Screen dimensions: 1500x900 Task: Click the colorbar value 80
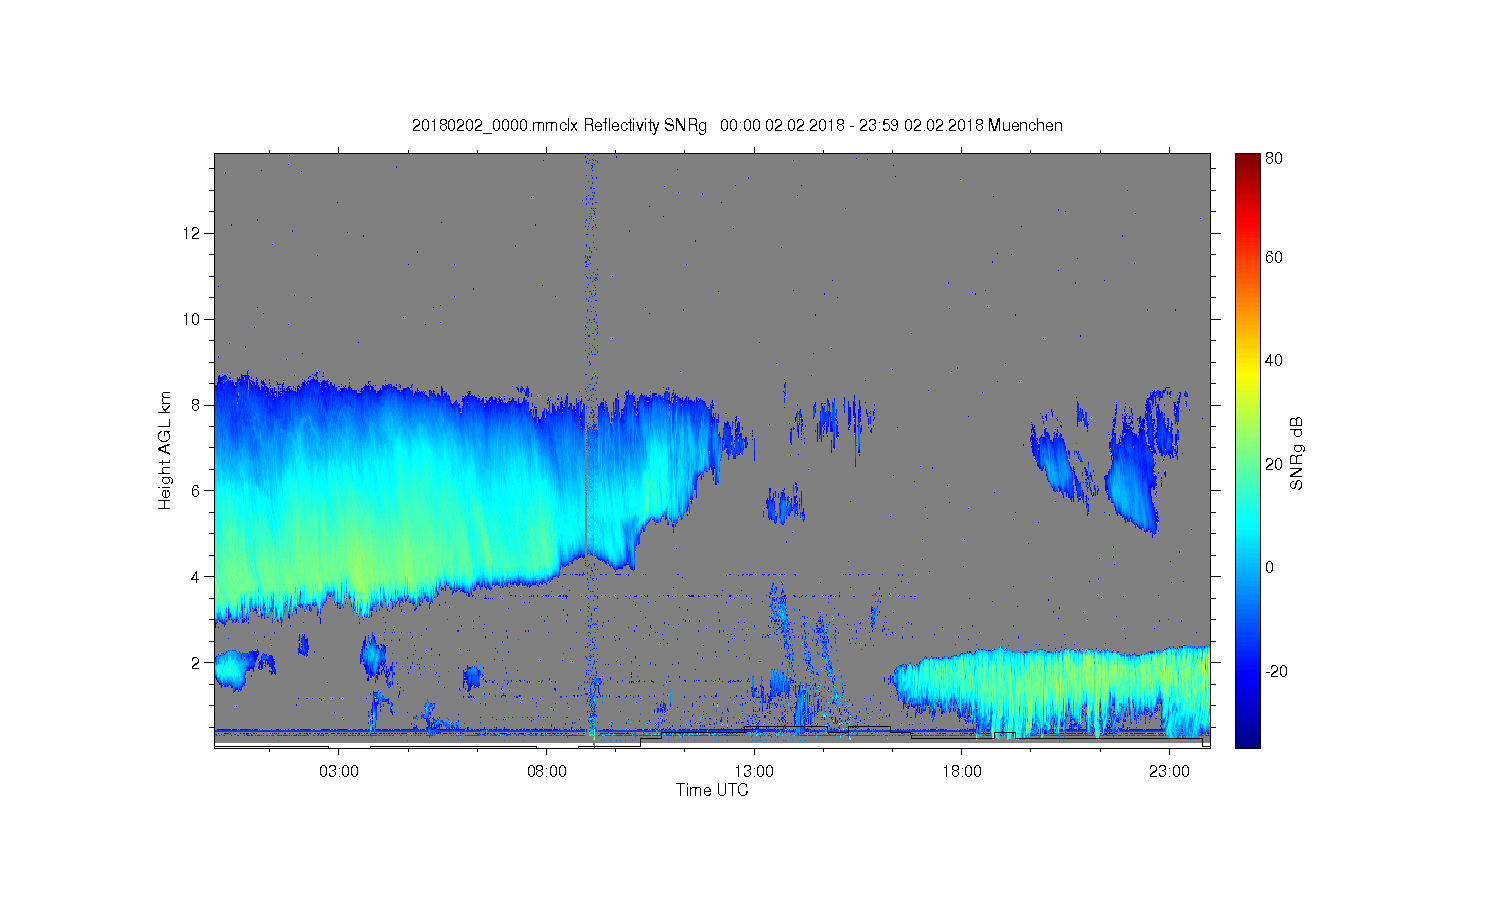1274,158
